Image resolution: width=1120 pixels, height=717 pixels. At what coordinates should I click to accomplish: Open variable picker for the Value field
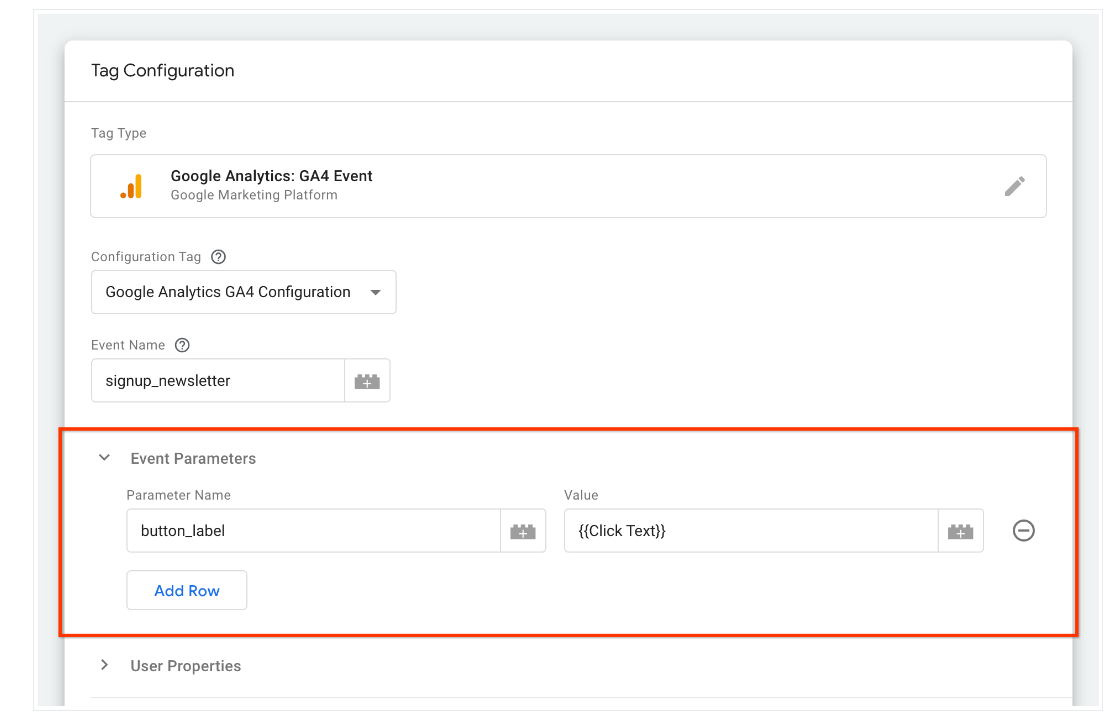tap(961, 530)
